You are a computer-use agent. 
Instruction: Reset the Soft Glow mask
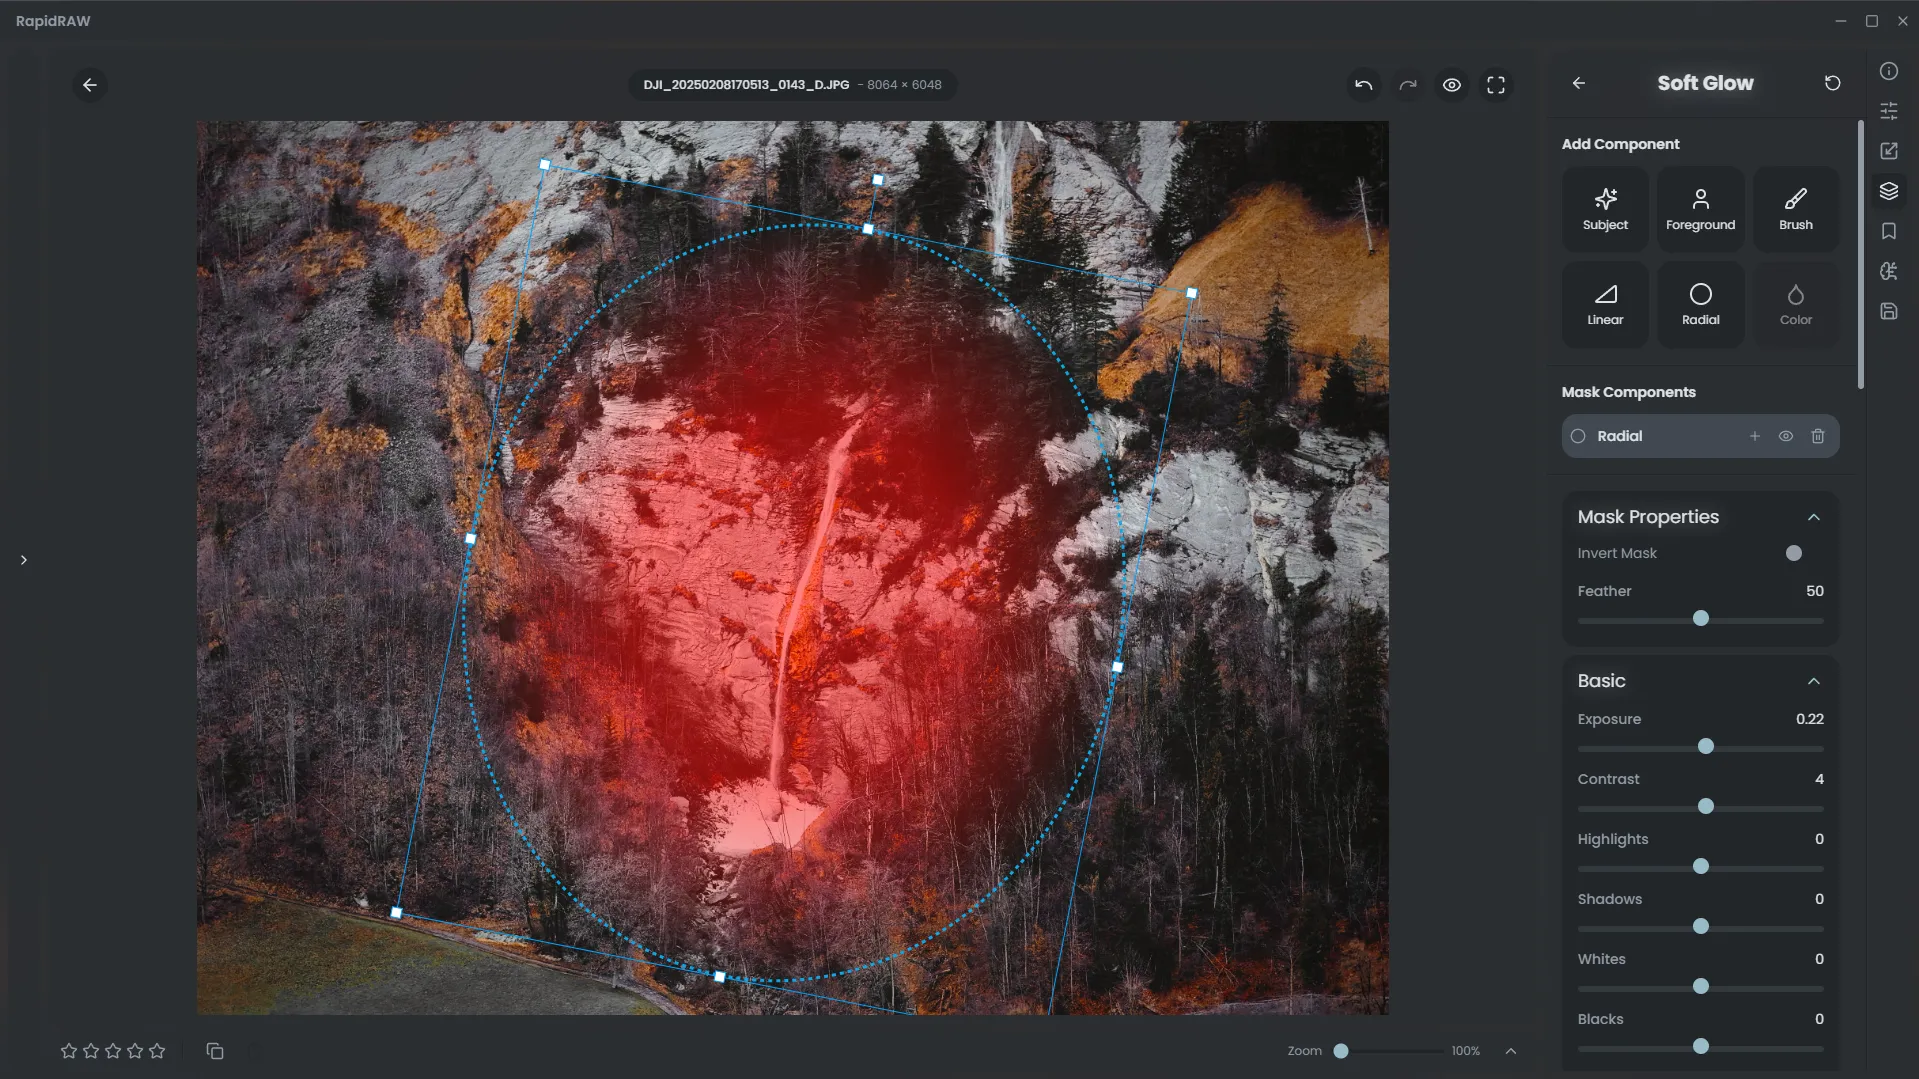[1831, 83]
